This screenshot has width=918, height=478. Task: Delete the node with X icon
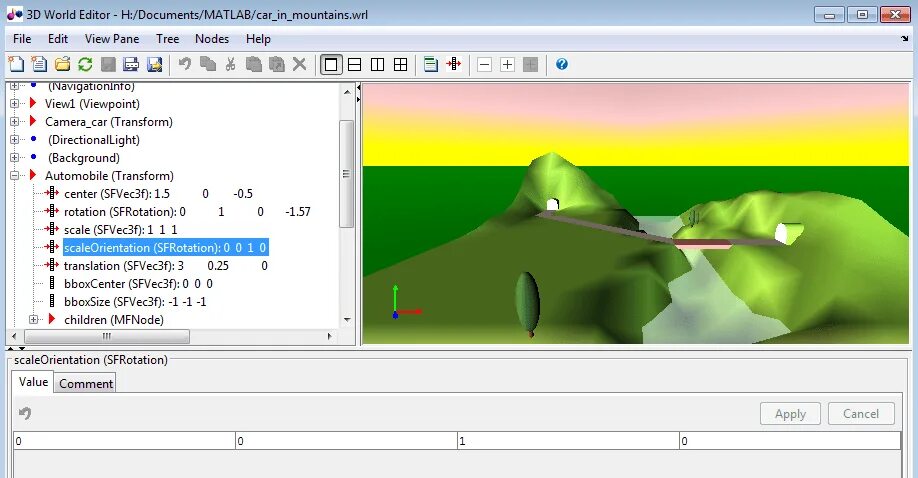pyautogui.click(x=299, y=64)
